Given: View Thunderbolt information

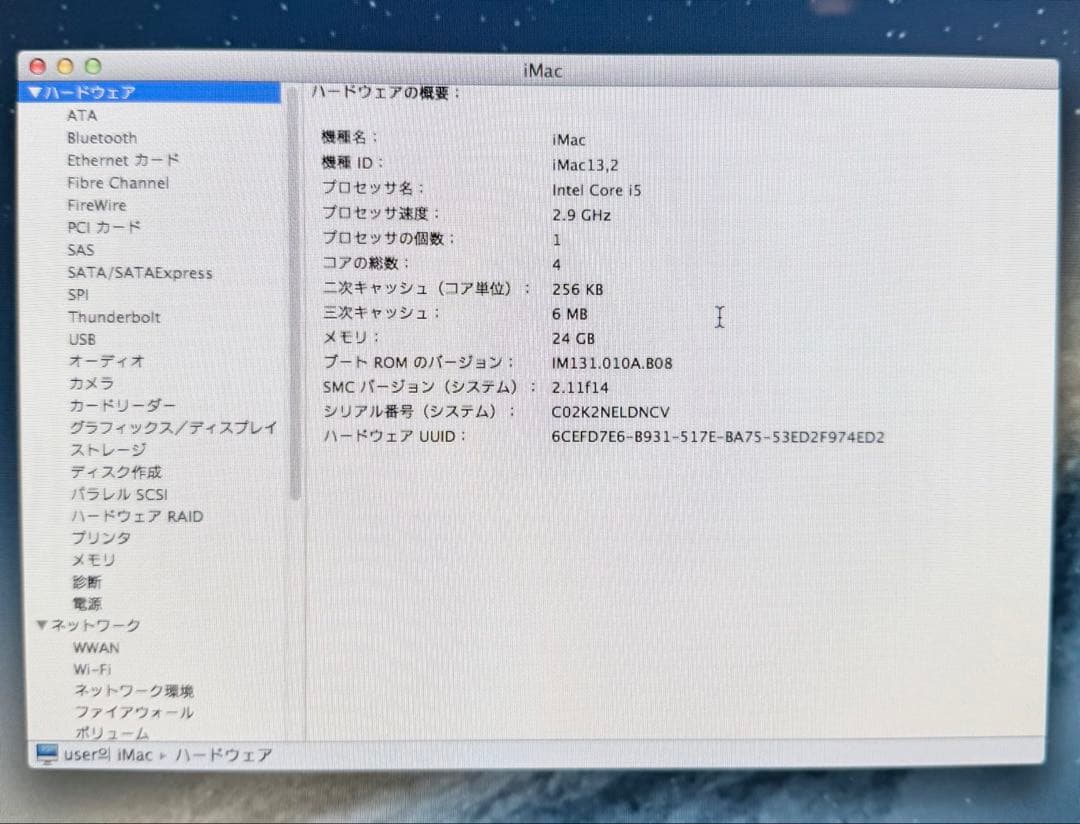Looking at the screenshot, I should (x=115, y=317).
